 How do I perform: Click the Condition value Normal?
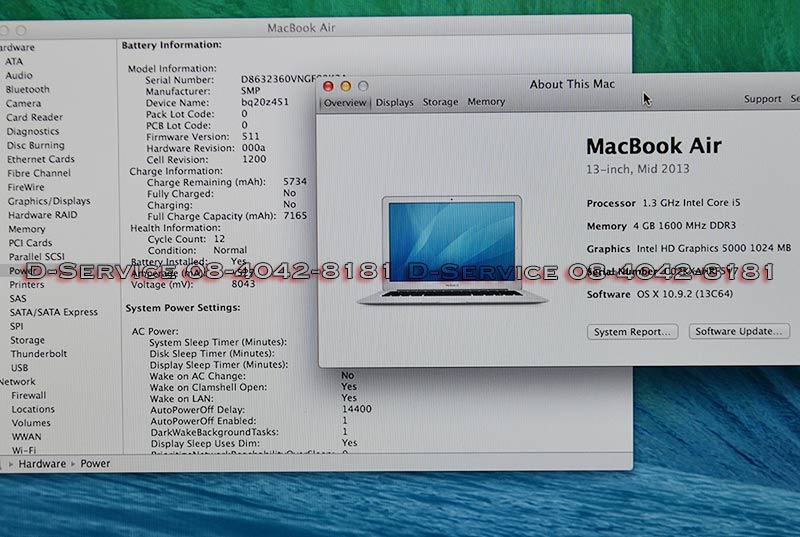(230, 250)
